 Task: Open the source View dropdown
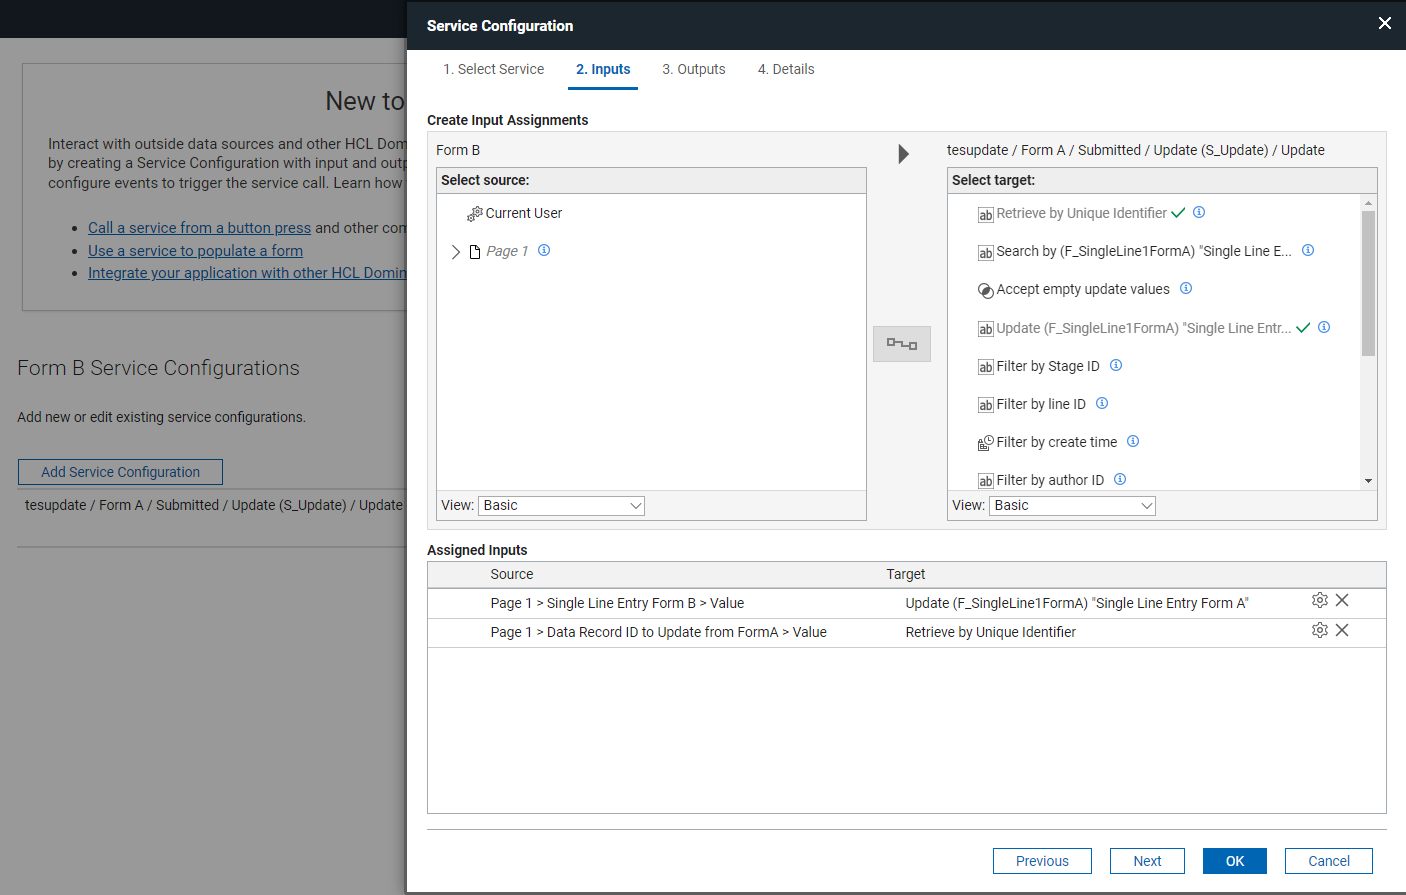click(561, 506)
